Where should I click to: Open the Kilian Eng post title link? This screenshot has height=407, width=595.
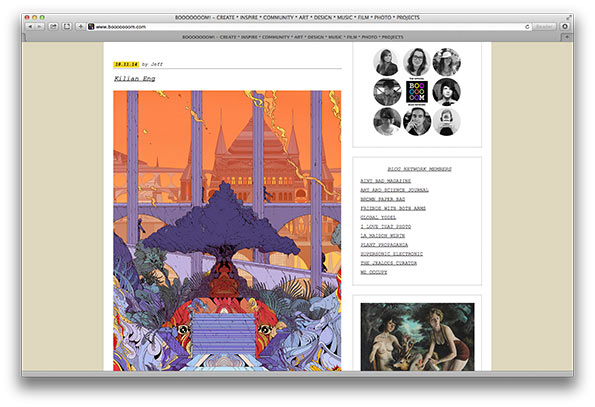click(134, 79)
